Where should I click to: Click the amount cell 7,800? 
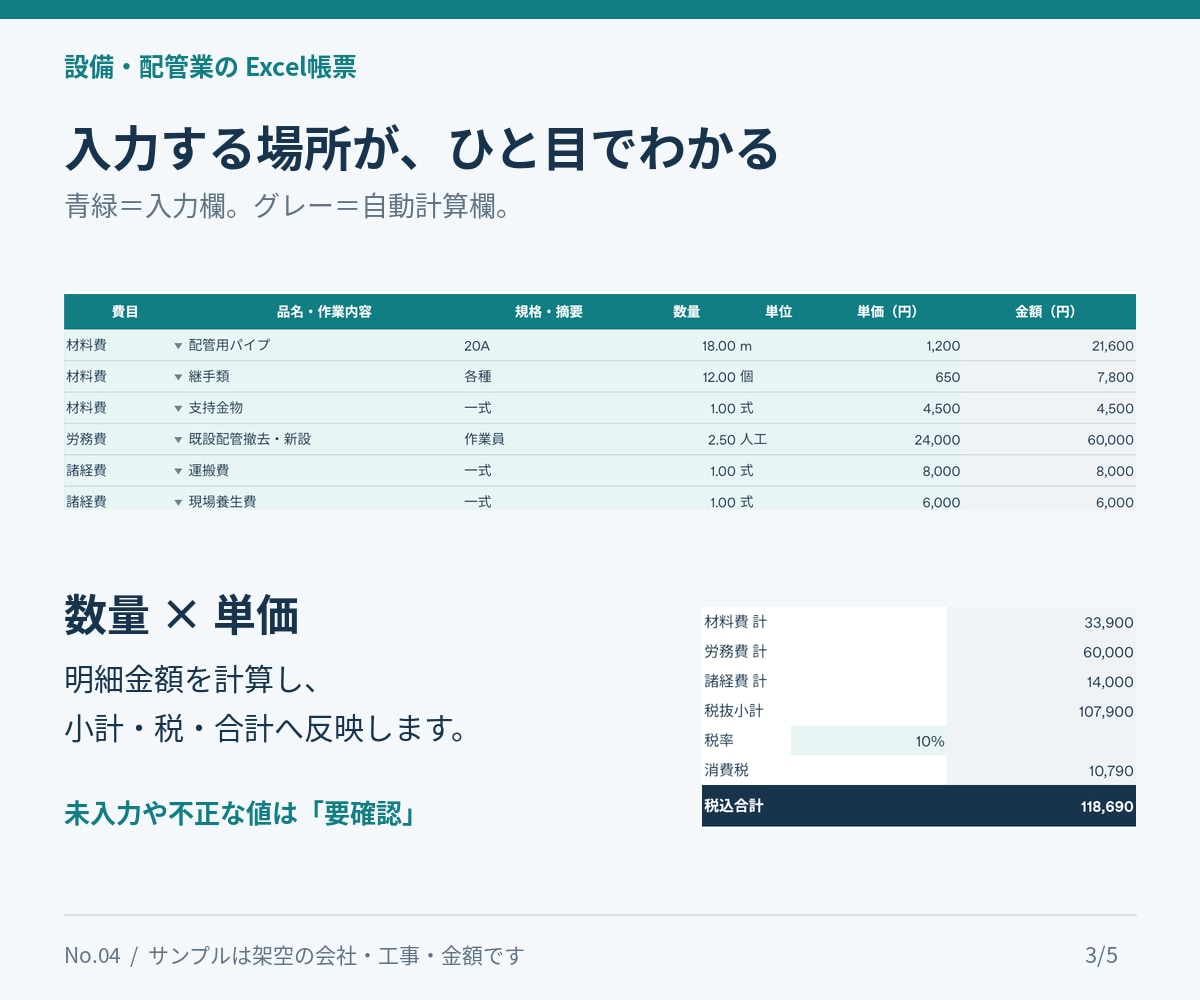(1049, 377)
